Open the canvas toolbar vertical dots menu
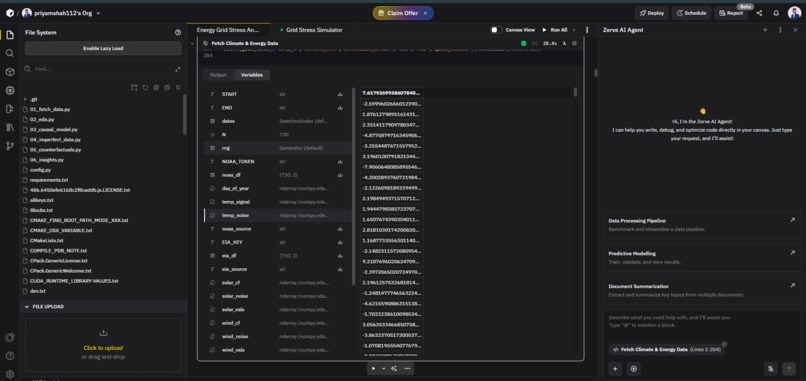Screen dimensions: 806x381 [x=587, y=30]
